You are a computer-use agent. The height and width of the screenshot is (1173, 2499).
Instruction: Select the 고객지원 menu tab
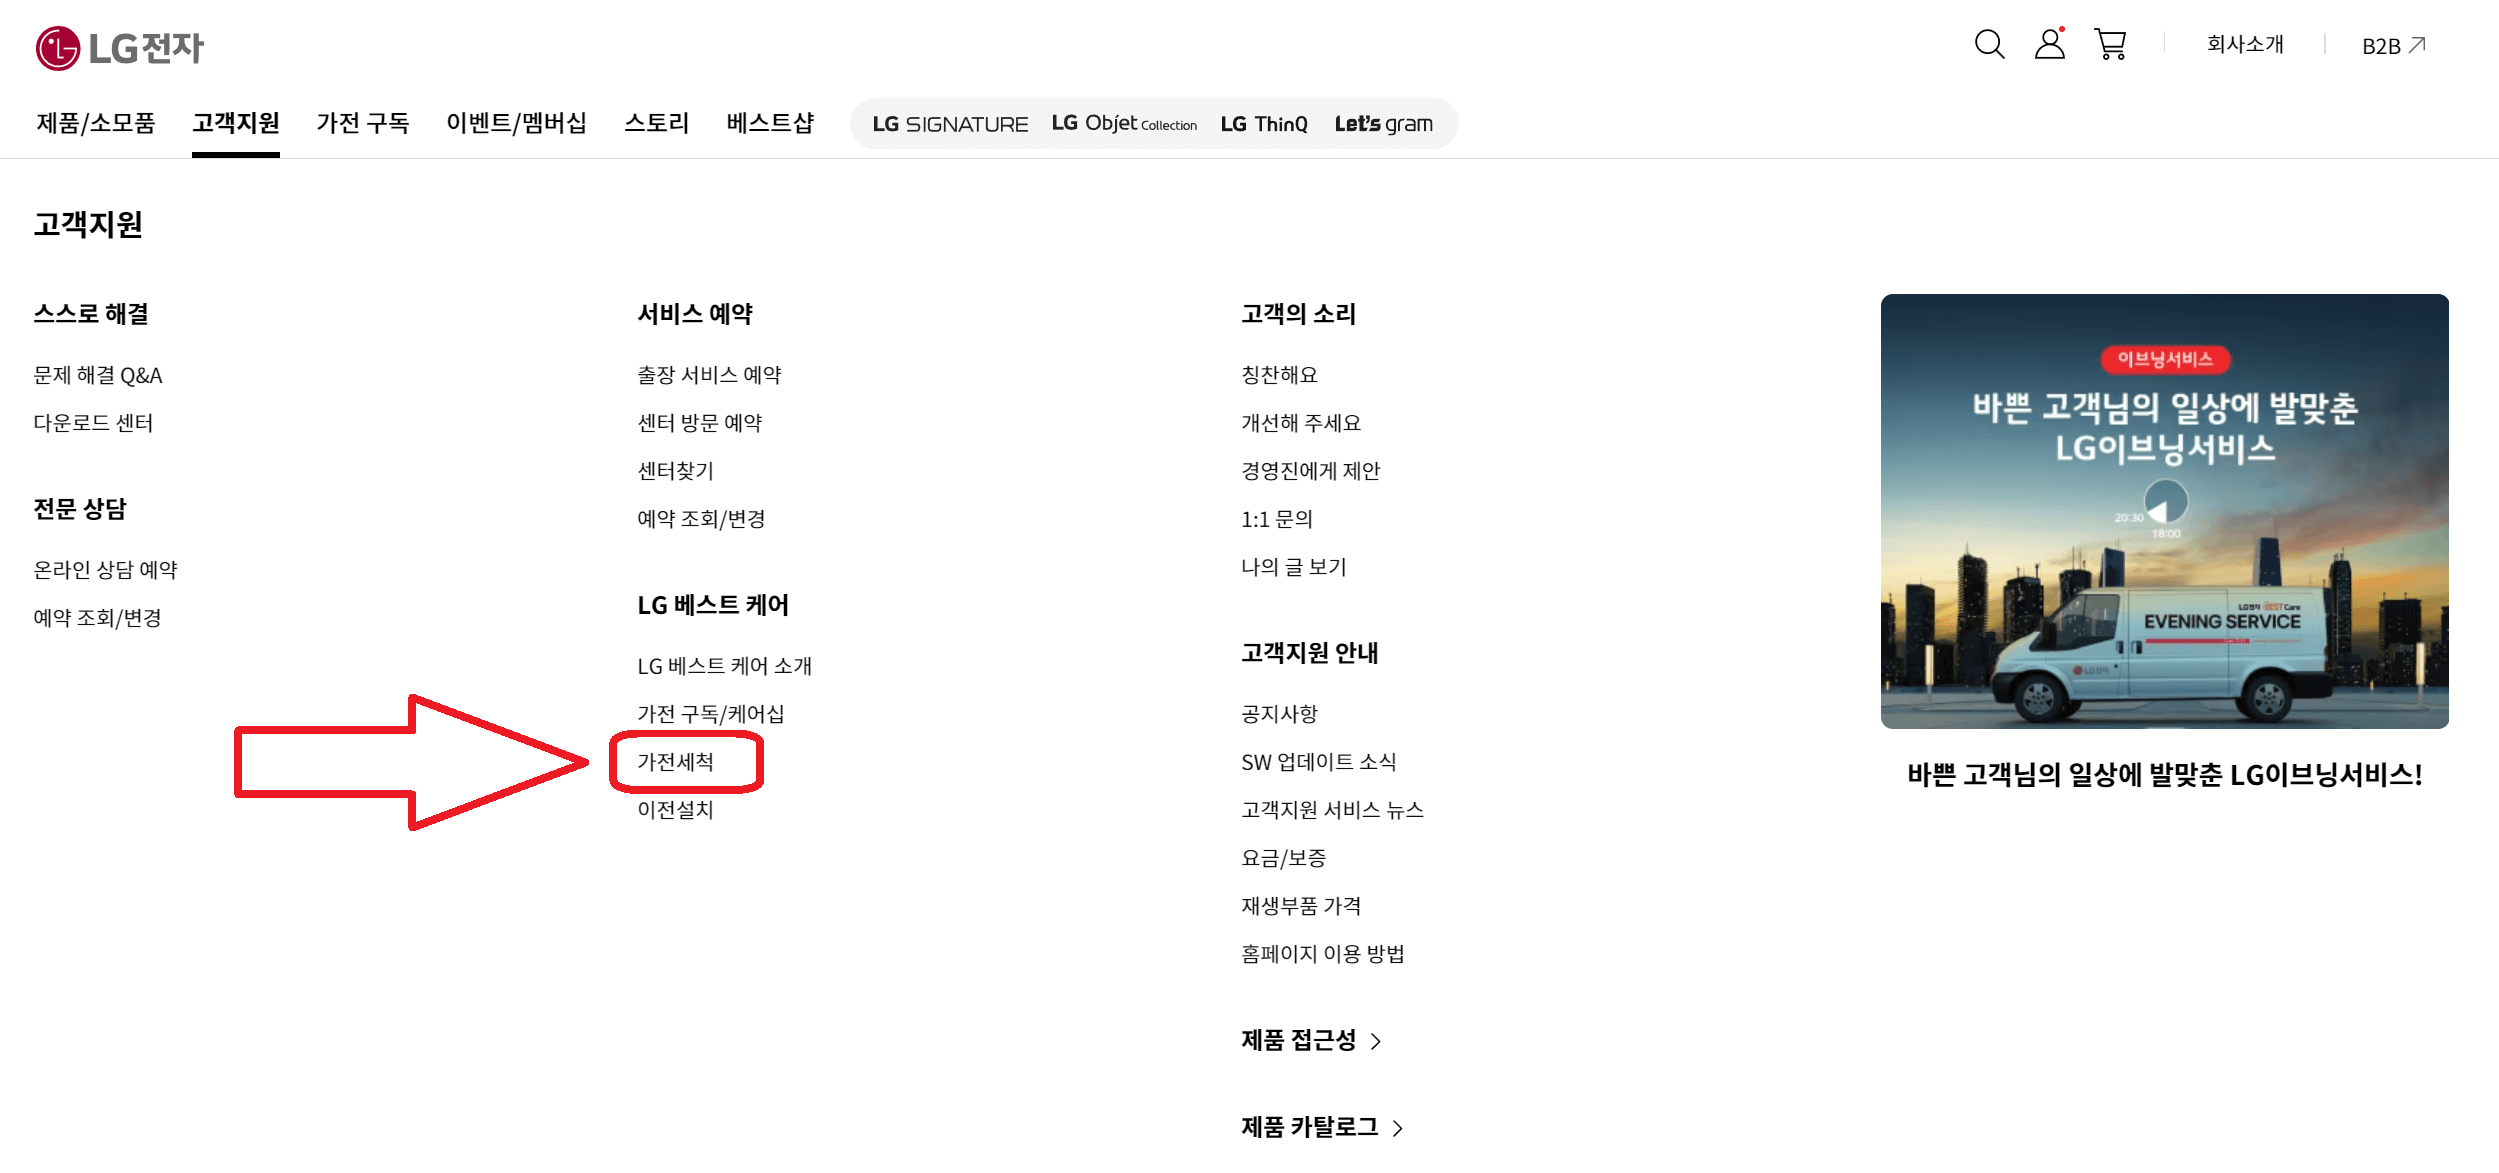[235, 123]
